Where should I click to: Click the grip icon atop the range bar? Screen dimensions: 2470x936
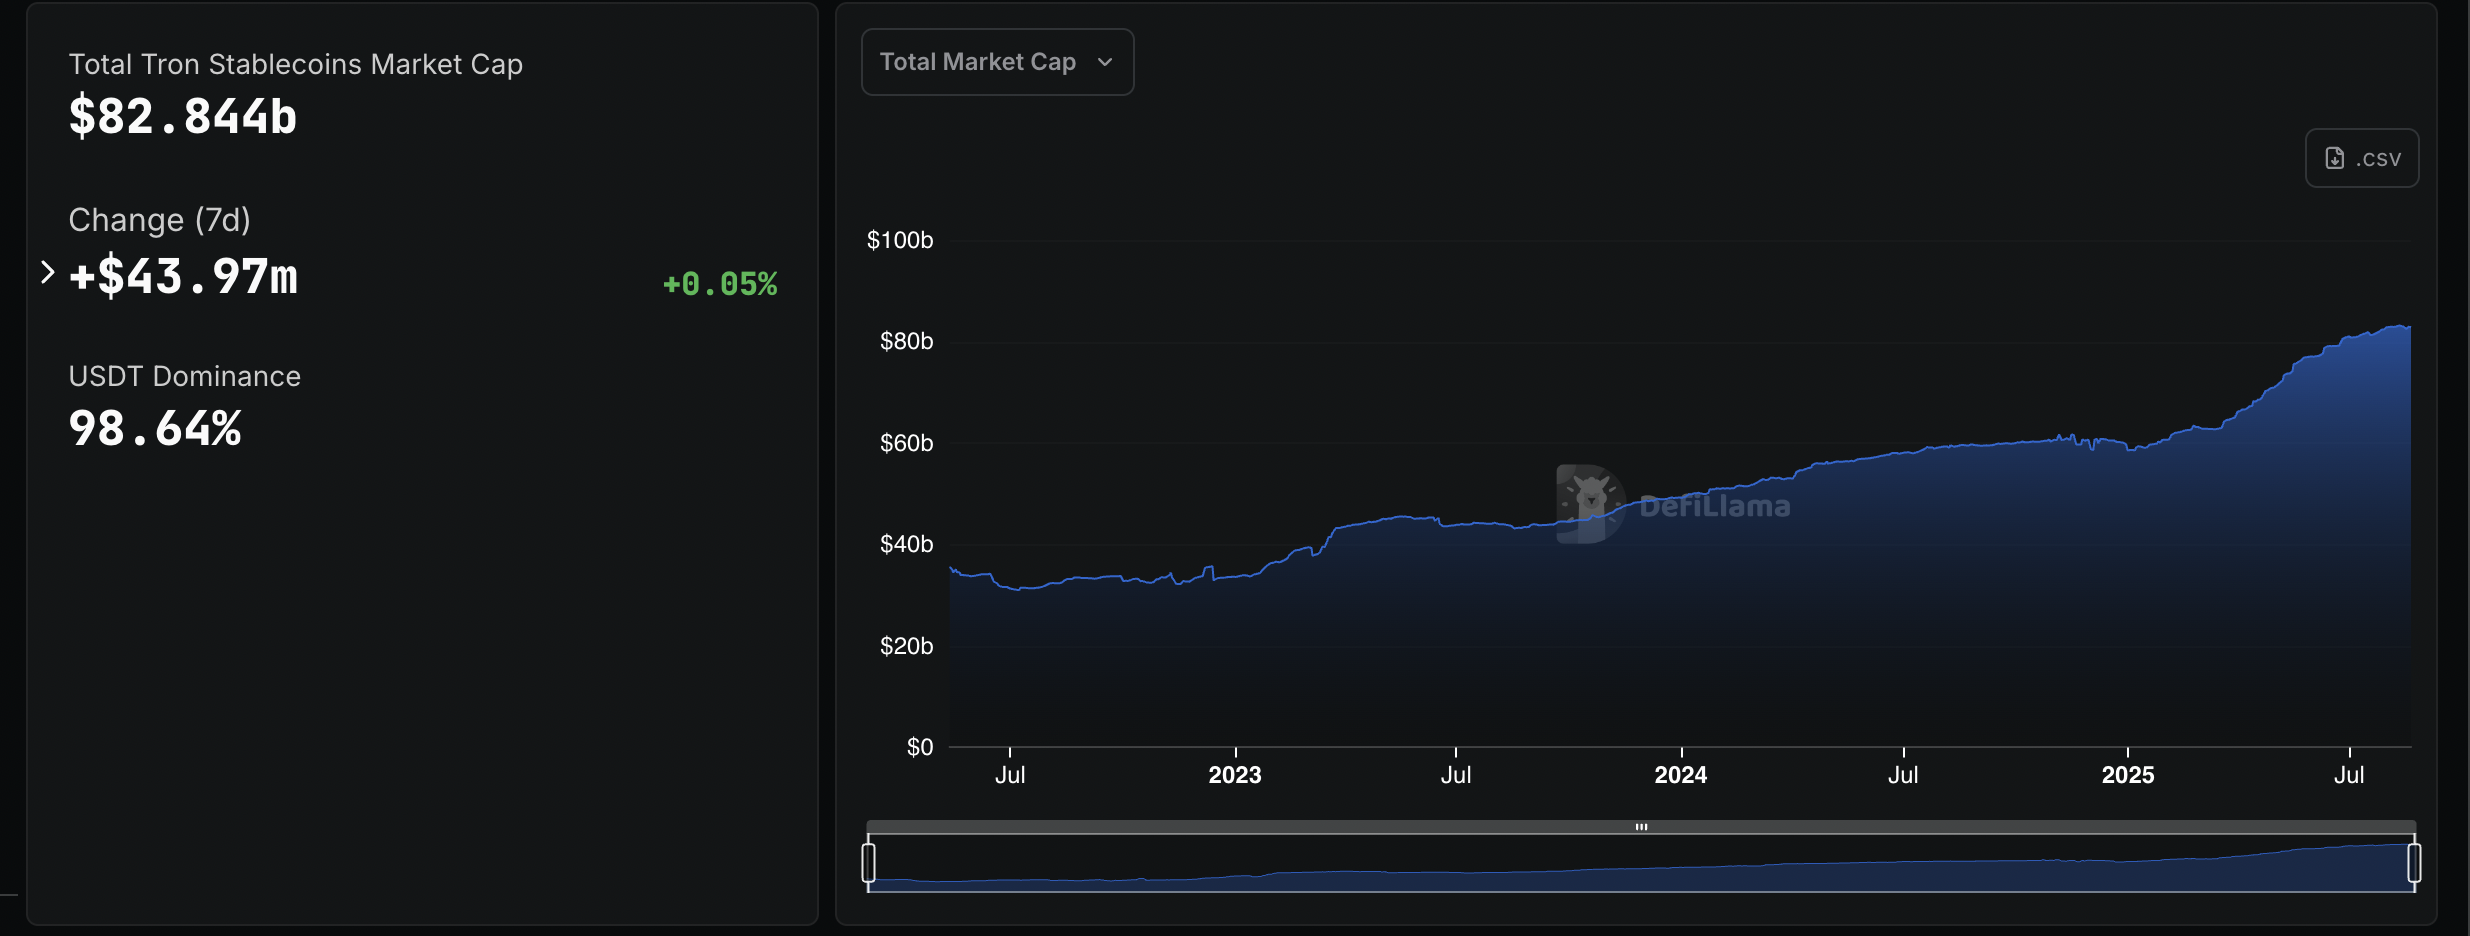click(1641, 827)
